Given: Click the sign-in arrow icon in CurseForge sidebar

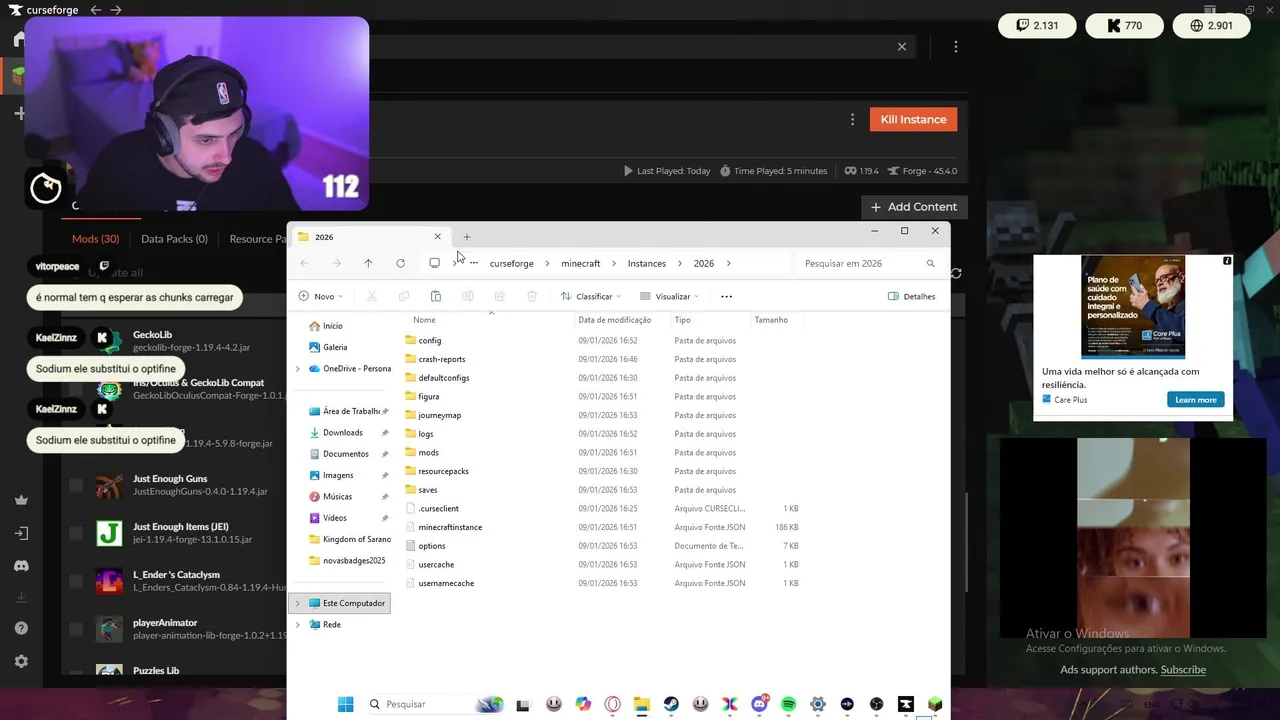Looking at the screenshot, I should click(21, 533).
